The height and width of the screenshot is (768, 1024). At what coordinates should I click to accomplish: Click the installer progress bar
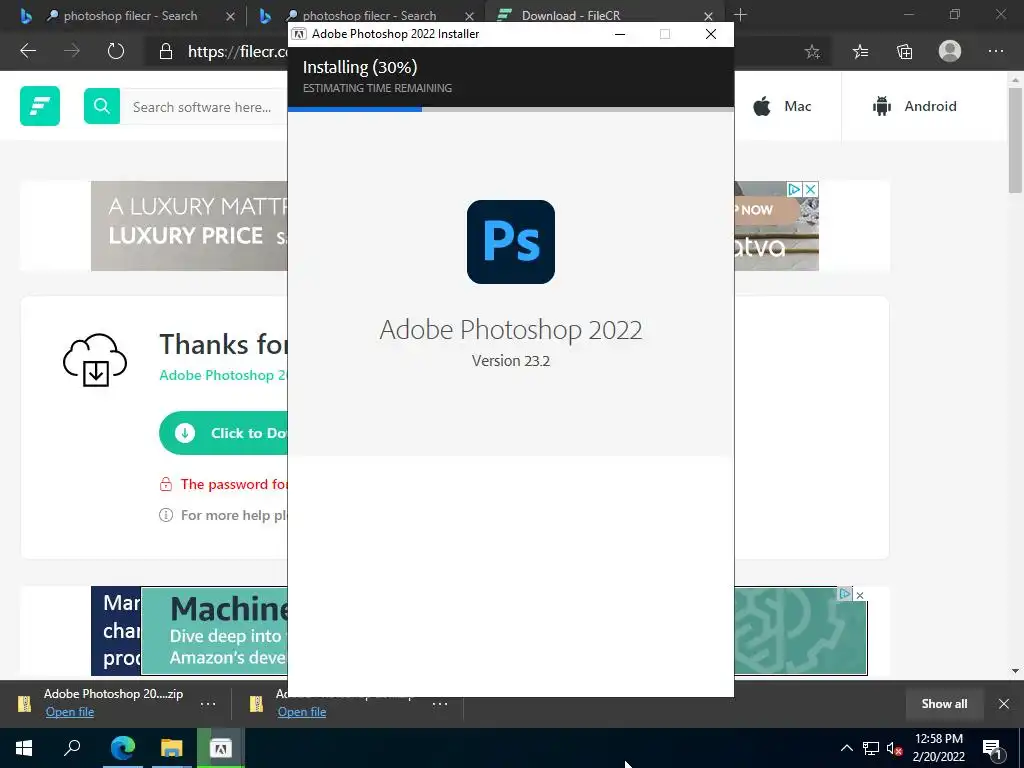[x=511, y=110]
